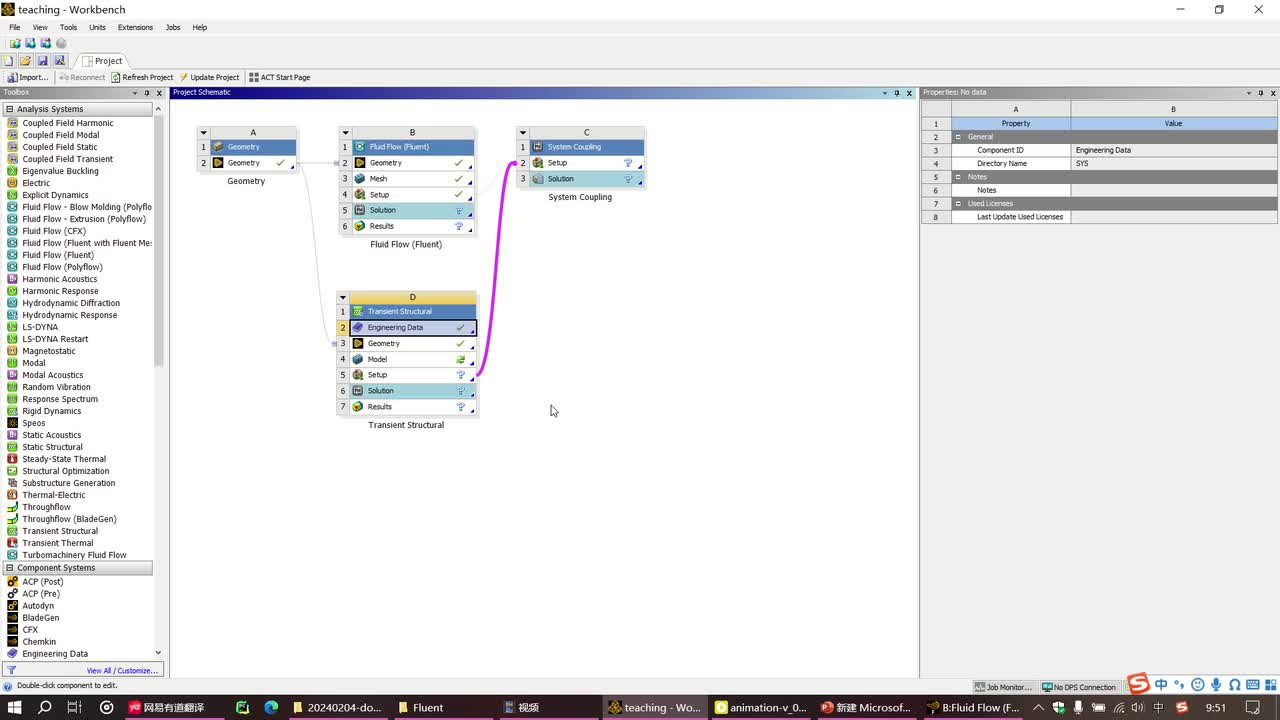Viewport: 1280px width, 720px height.
Task: Open Toolbox panel options dropdown
Action: coord(134,93)
